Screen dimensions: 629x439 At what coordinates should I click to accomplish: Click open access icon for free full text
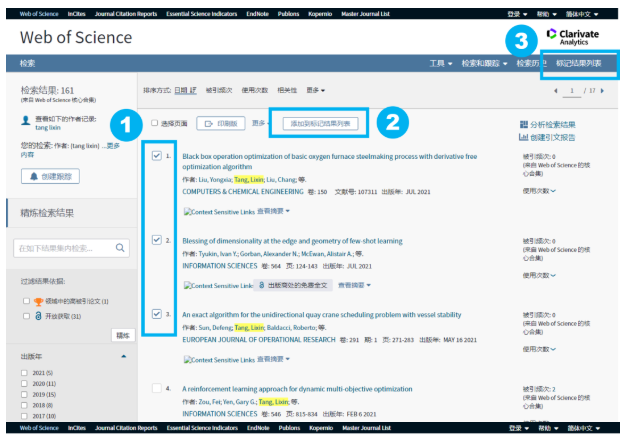pos(262,285)
